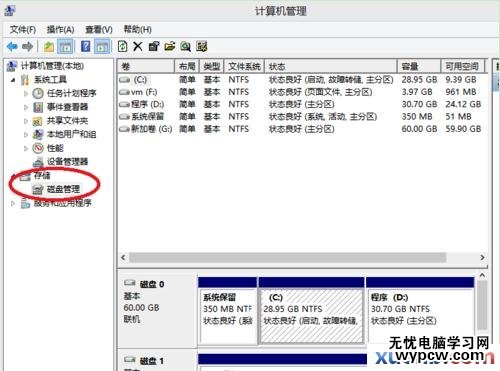Click the Up one level folder icon
Viewport: 500px width, 371px height.
pos(49,46)
